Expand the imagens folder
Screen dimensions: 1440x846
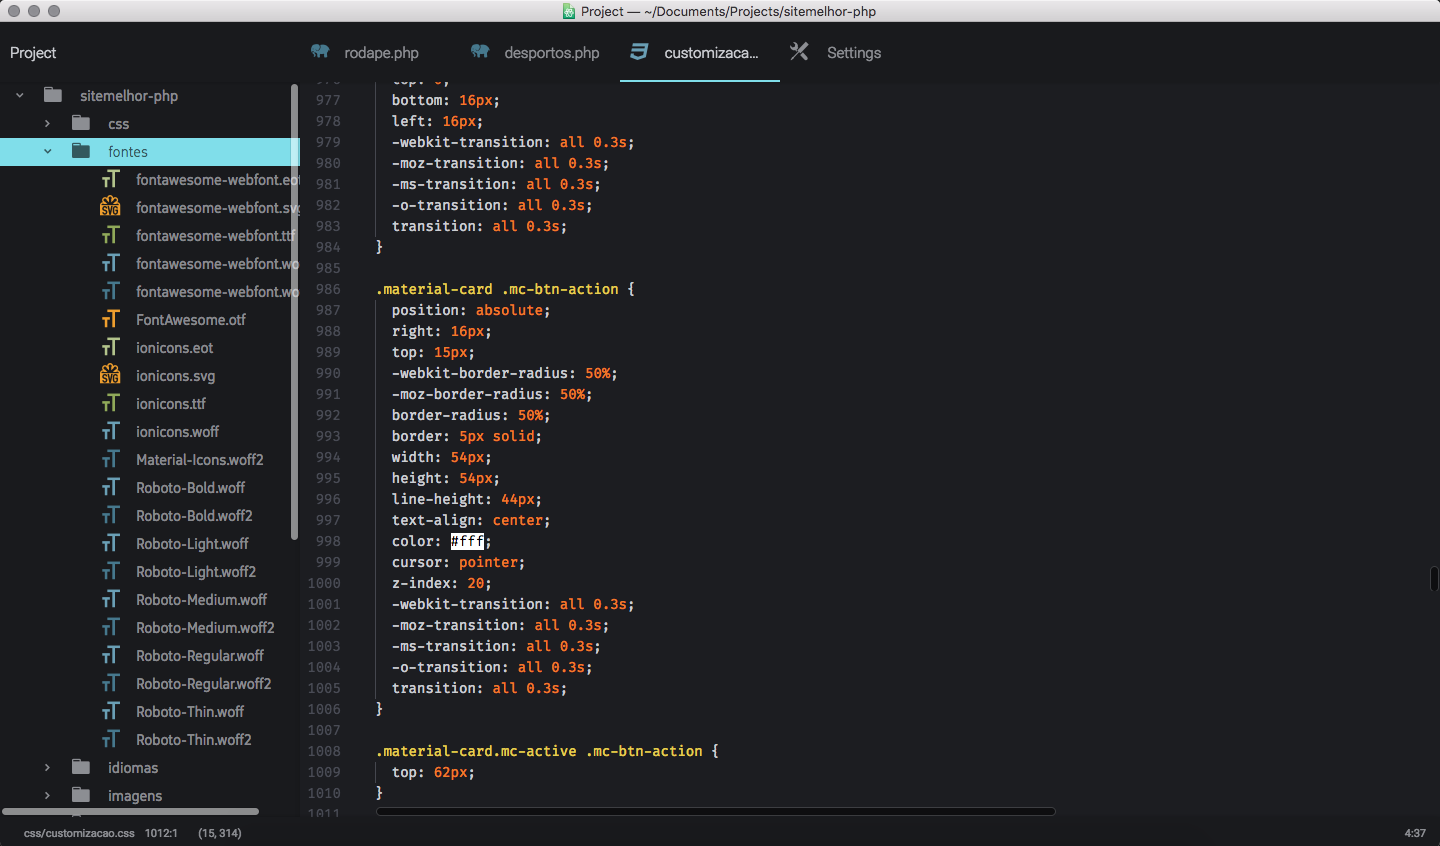click(47, 795)
